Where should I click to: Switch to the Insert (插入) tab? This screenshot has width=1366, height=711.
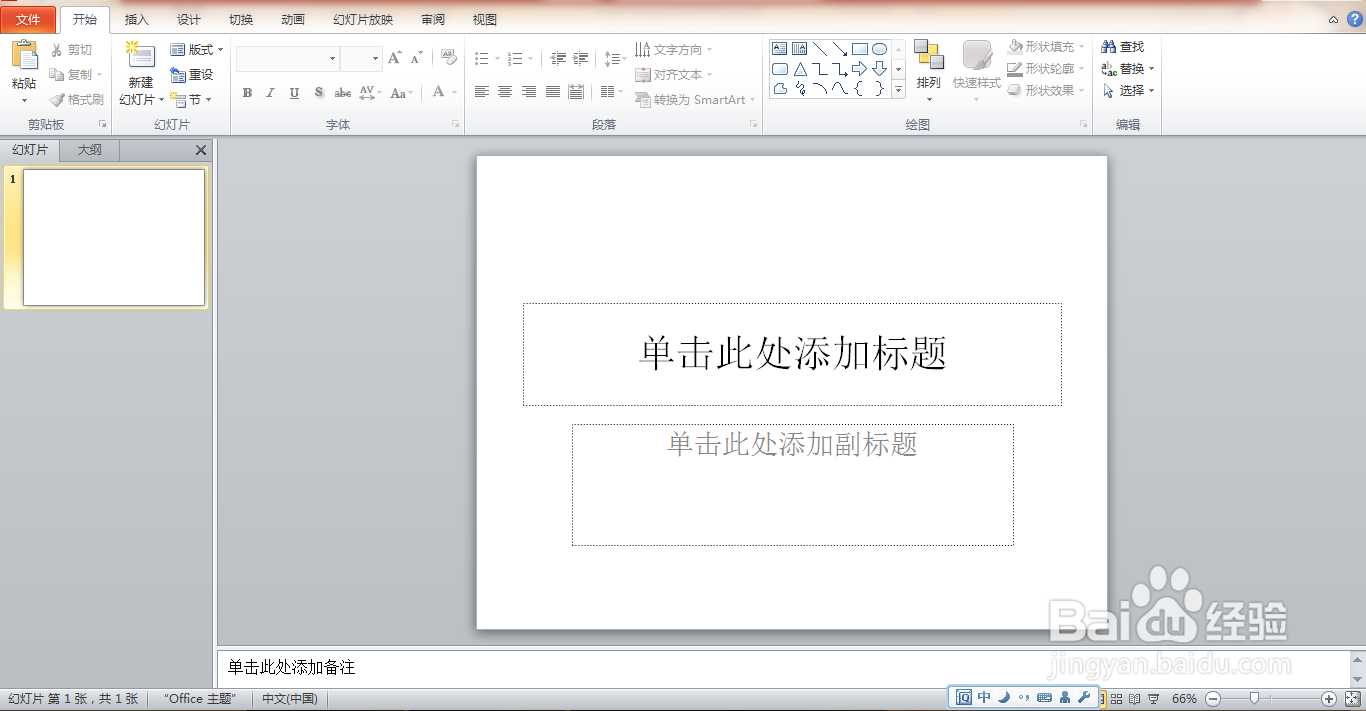[137, 20]
